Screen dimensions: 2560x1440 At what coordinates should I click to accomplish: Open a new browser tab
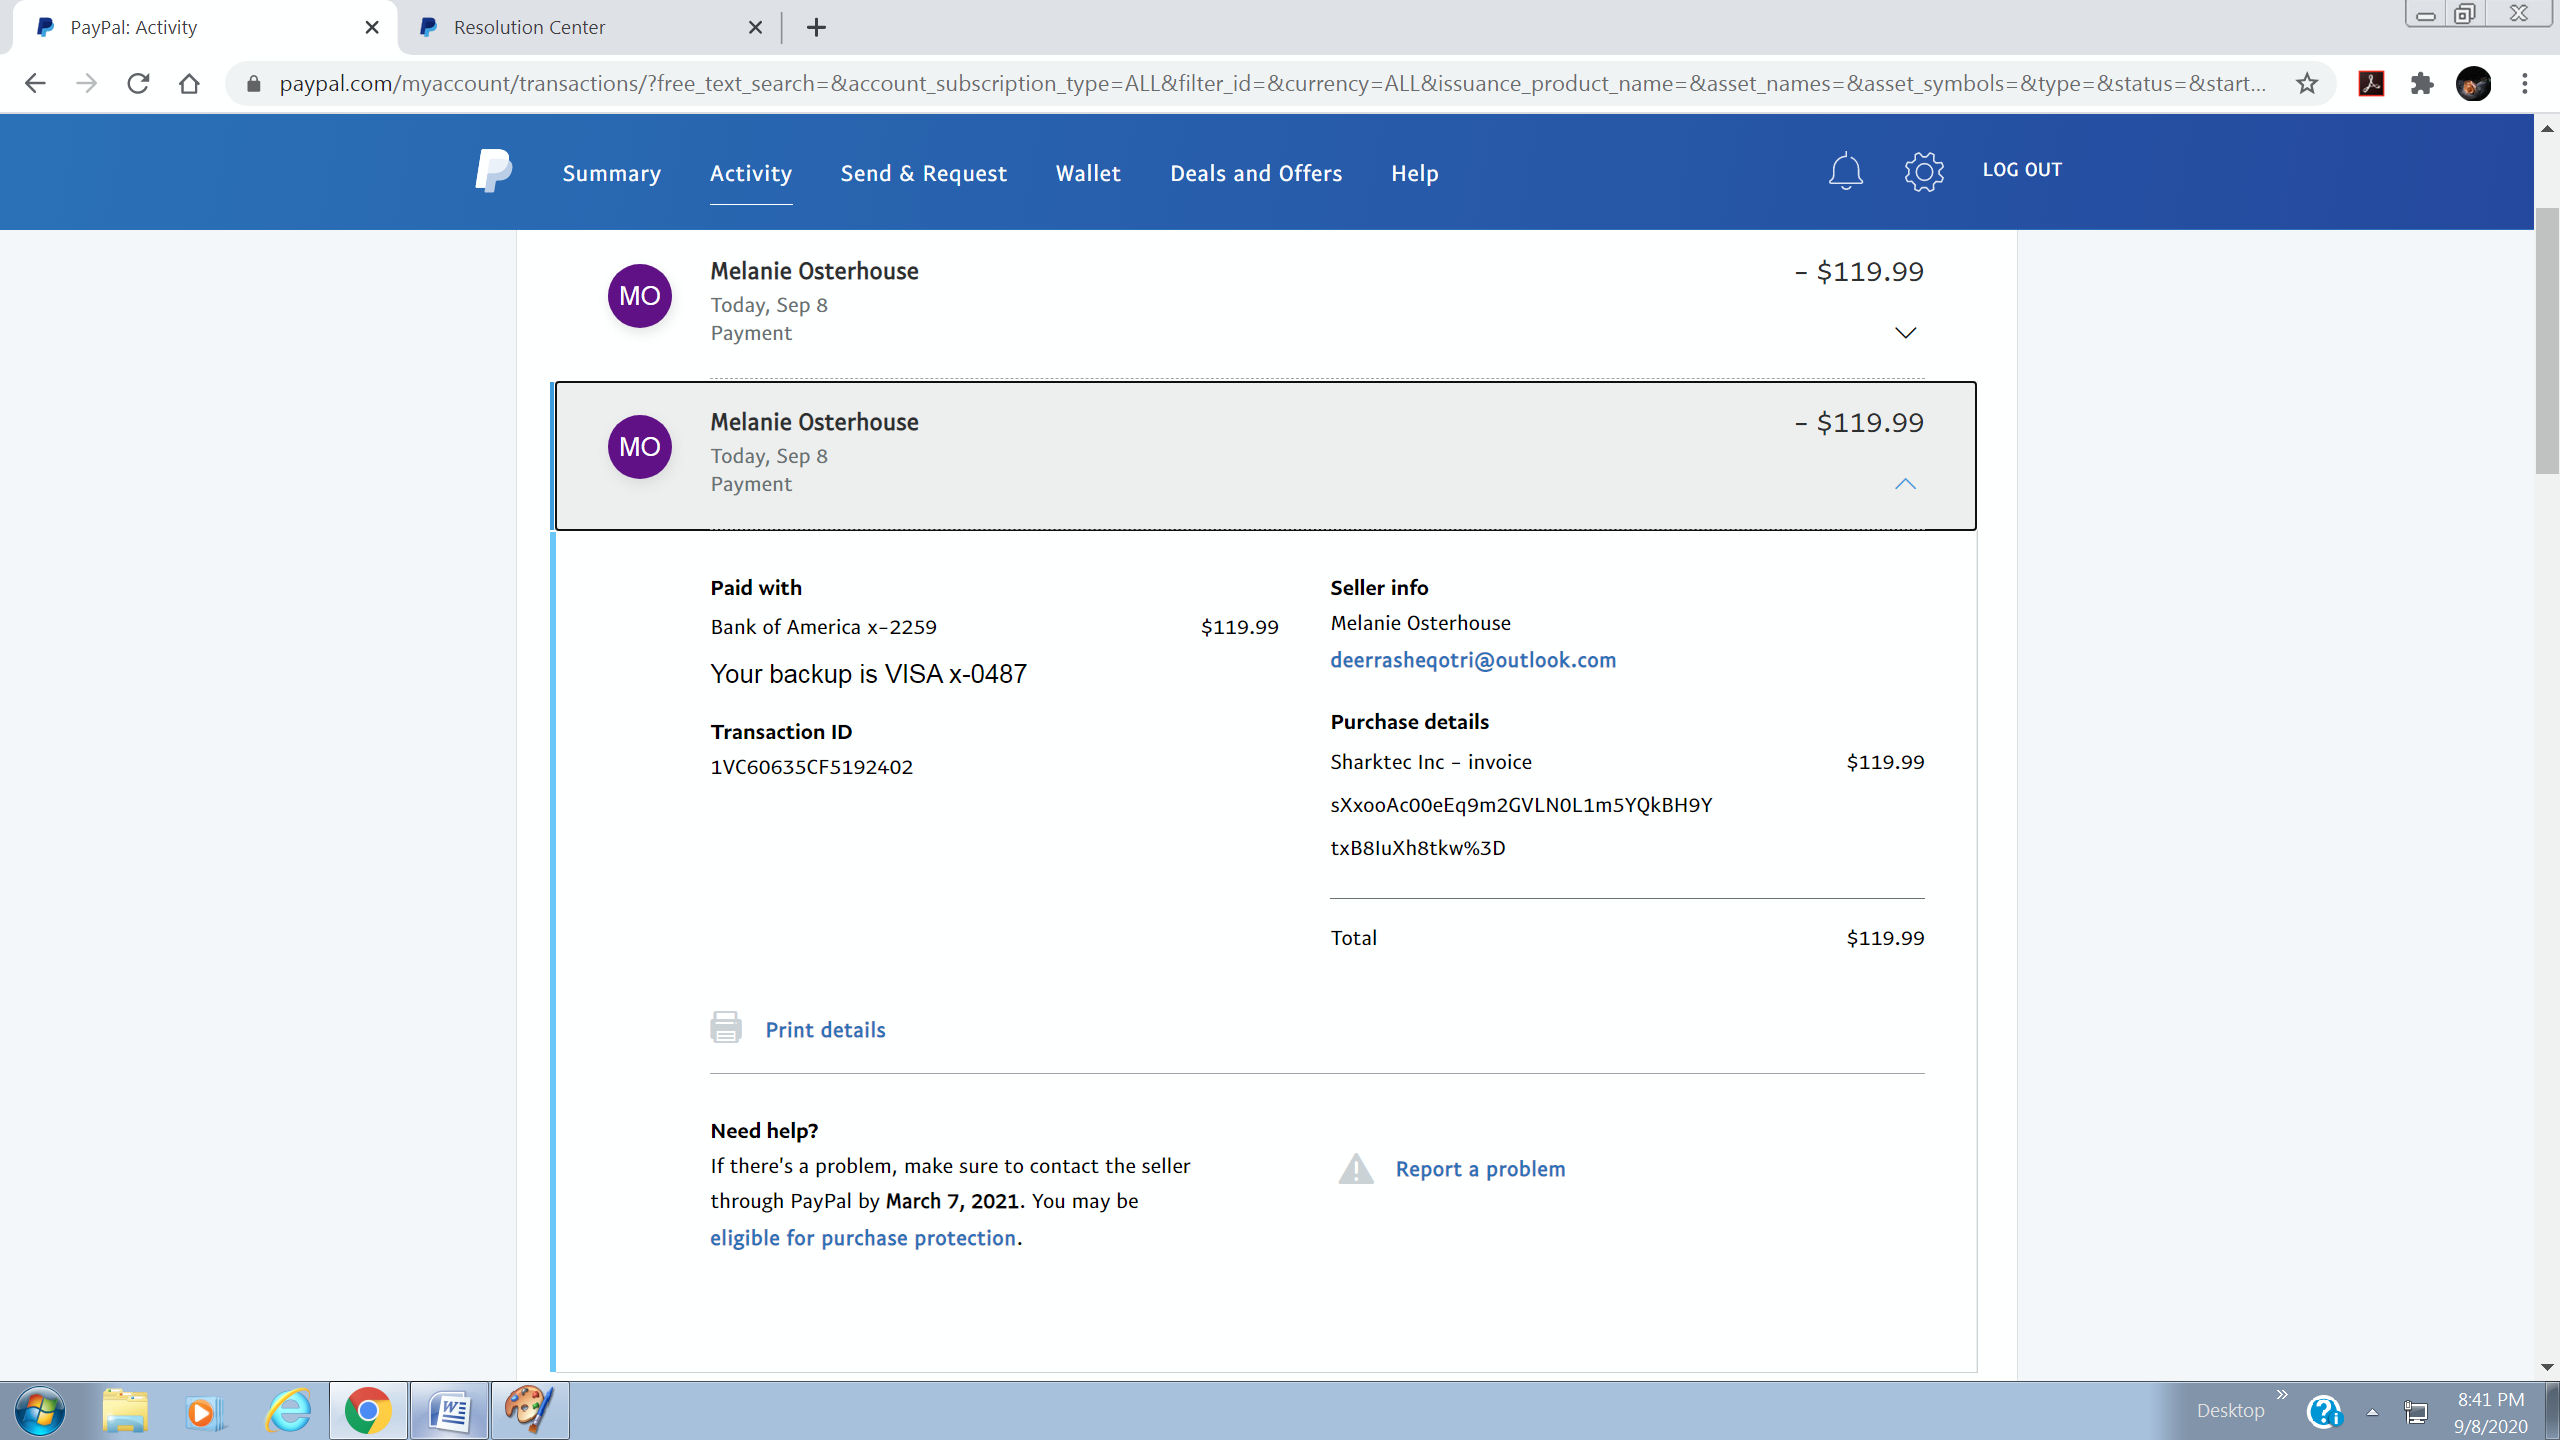click(x=816, y=28)
